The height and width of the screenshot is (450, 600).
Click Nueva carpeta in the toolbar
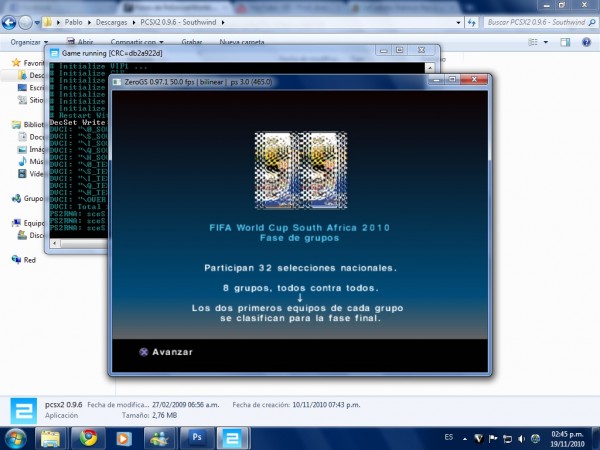click(x=242, y=42)
